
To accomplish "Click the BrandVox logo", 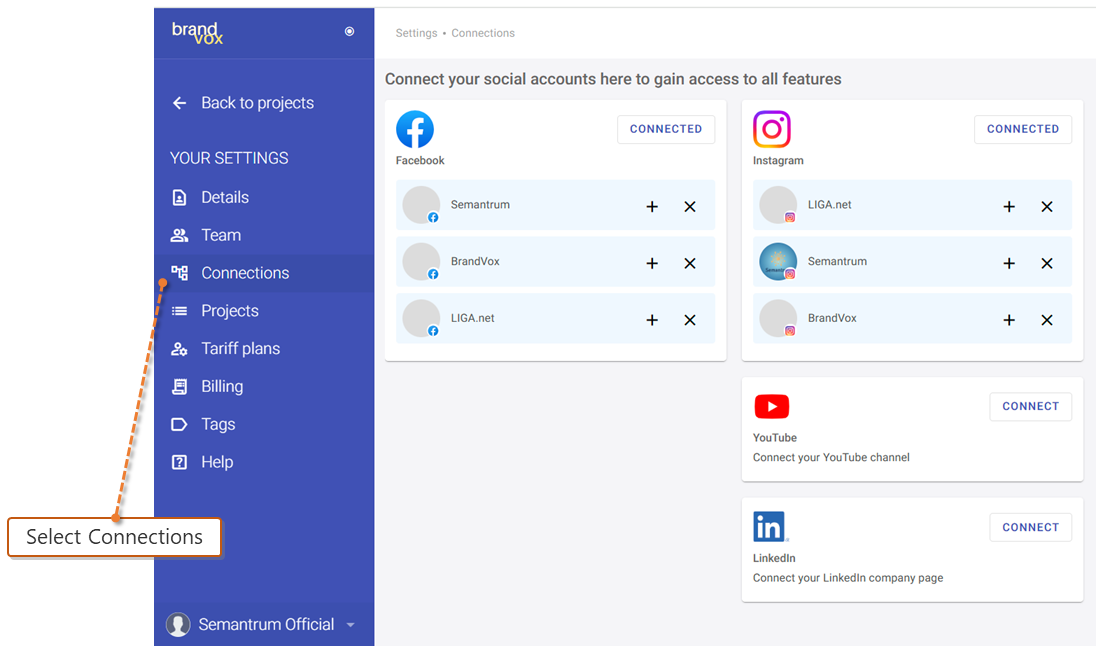I will [197, 32].
